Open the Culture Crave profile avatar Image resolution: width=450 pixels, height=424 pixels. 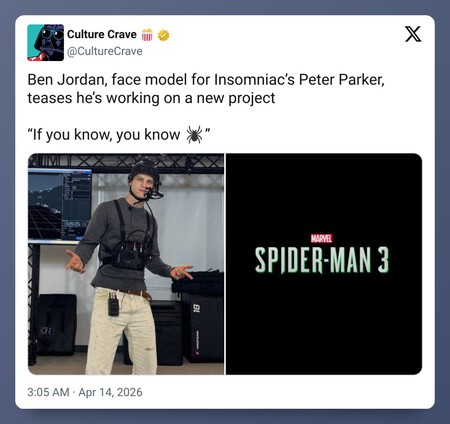tap(45, 42)
